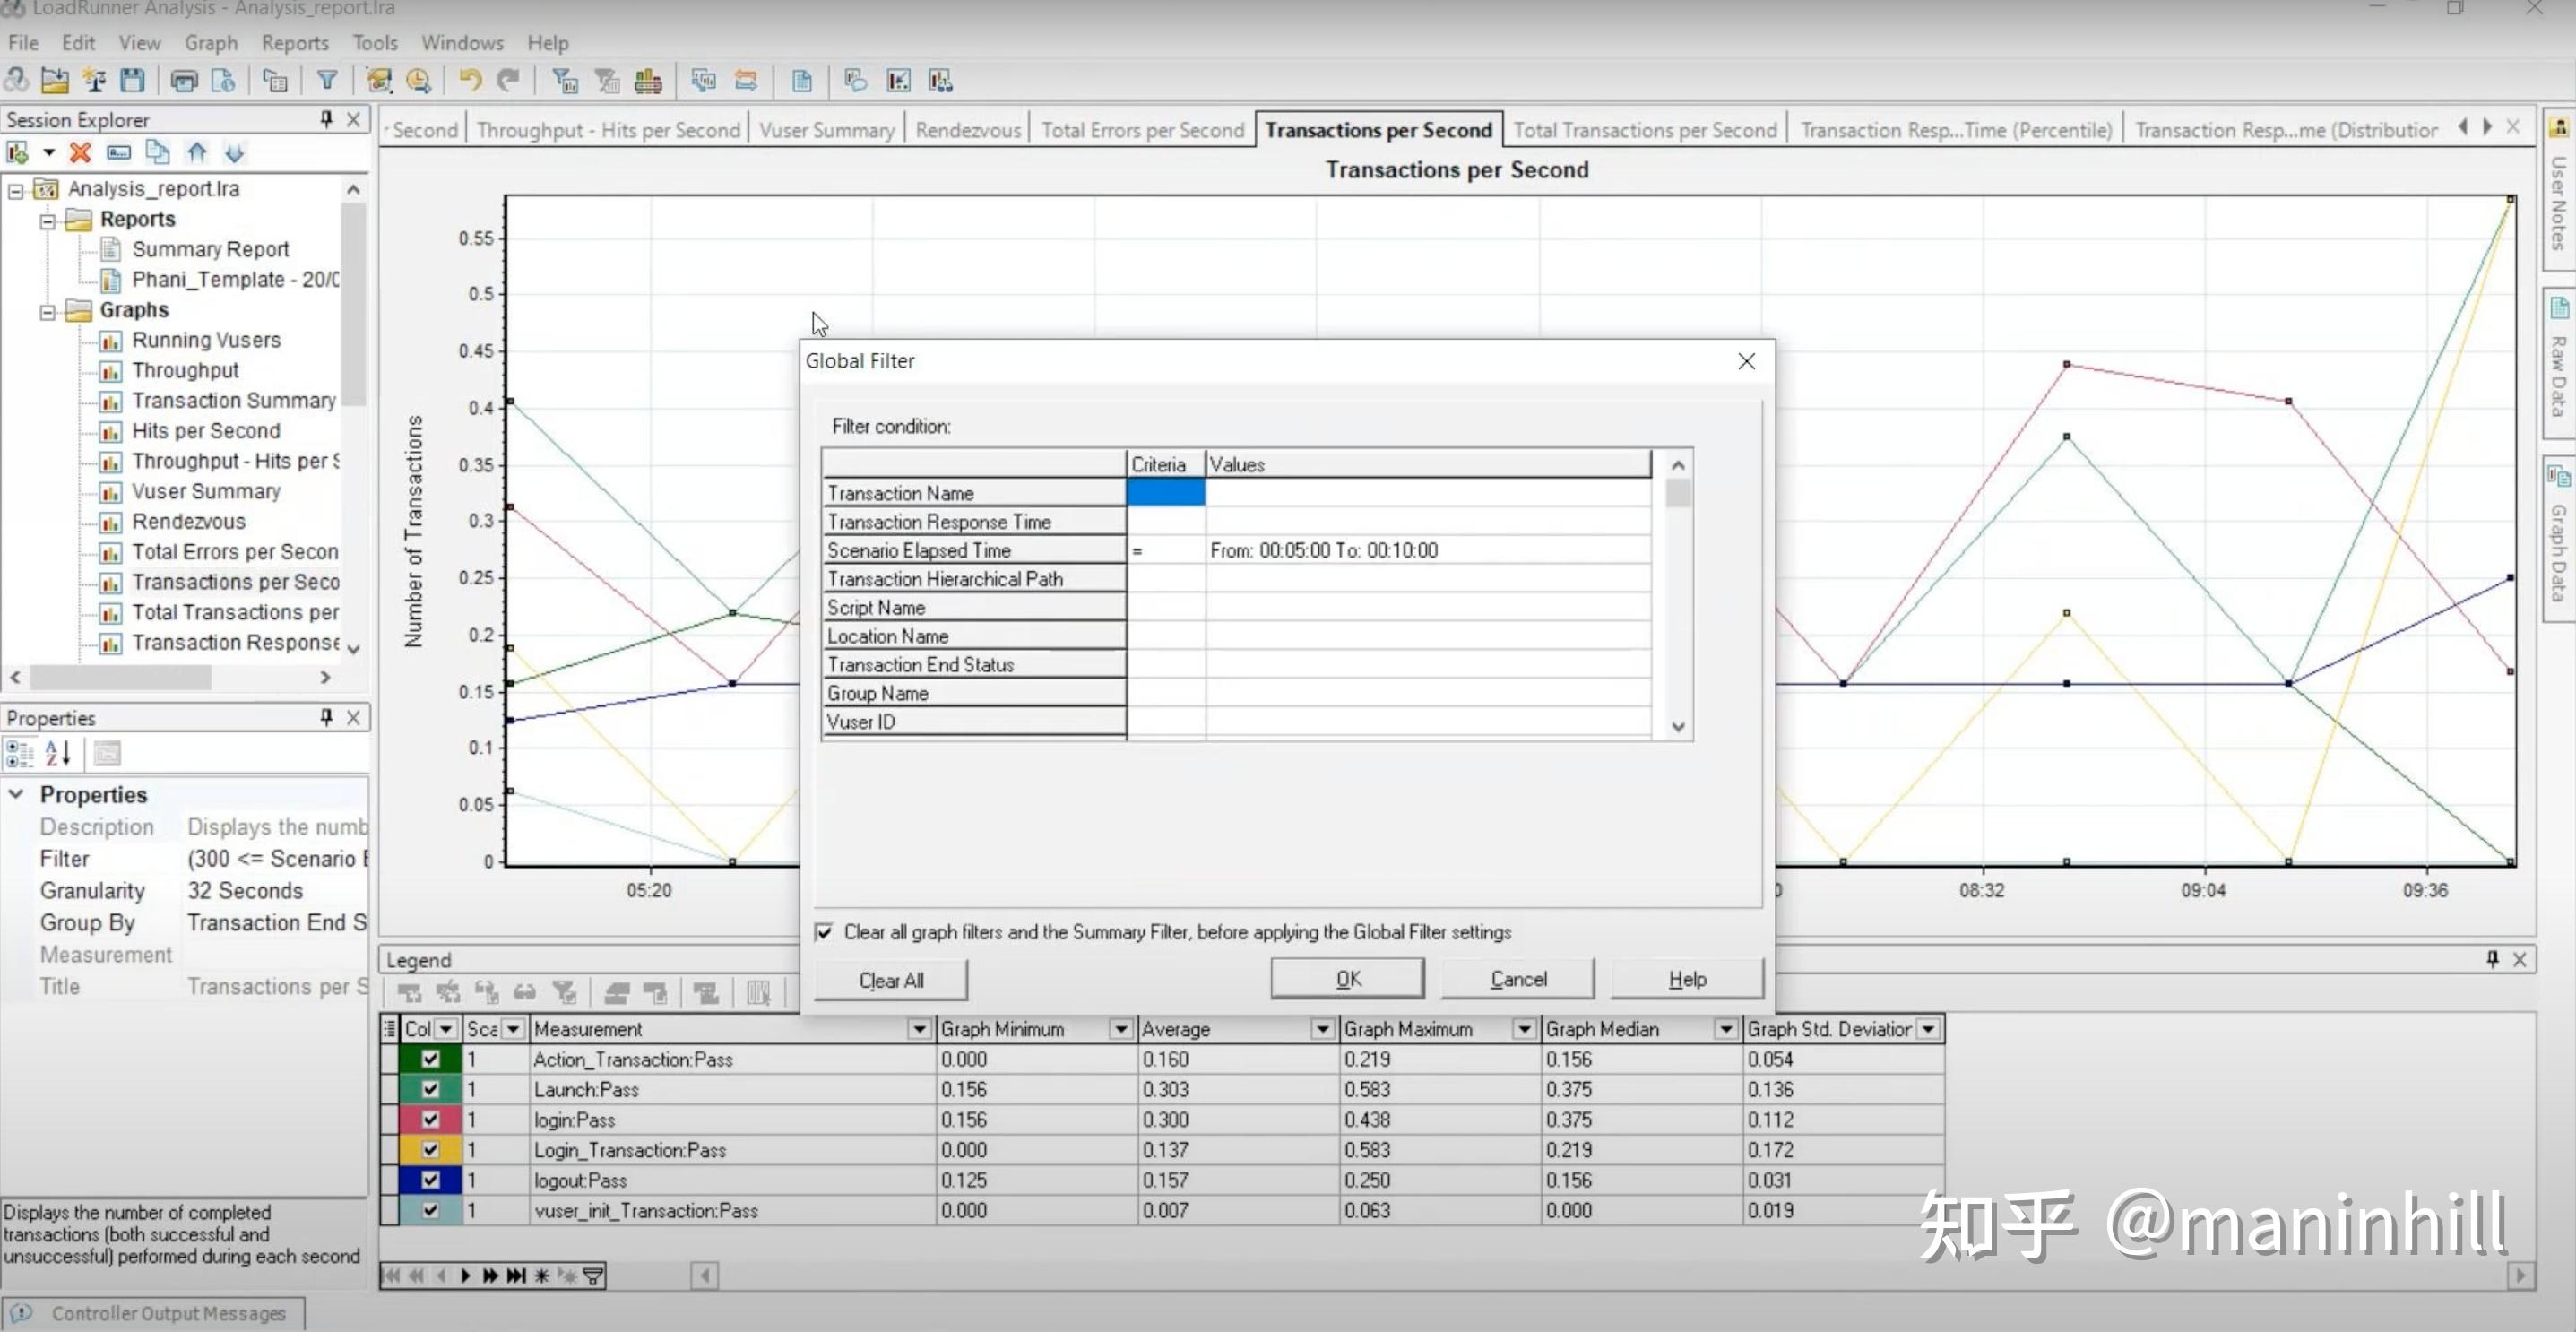Click red X delete item in Session Explorer

[x=80, y=153]
